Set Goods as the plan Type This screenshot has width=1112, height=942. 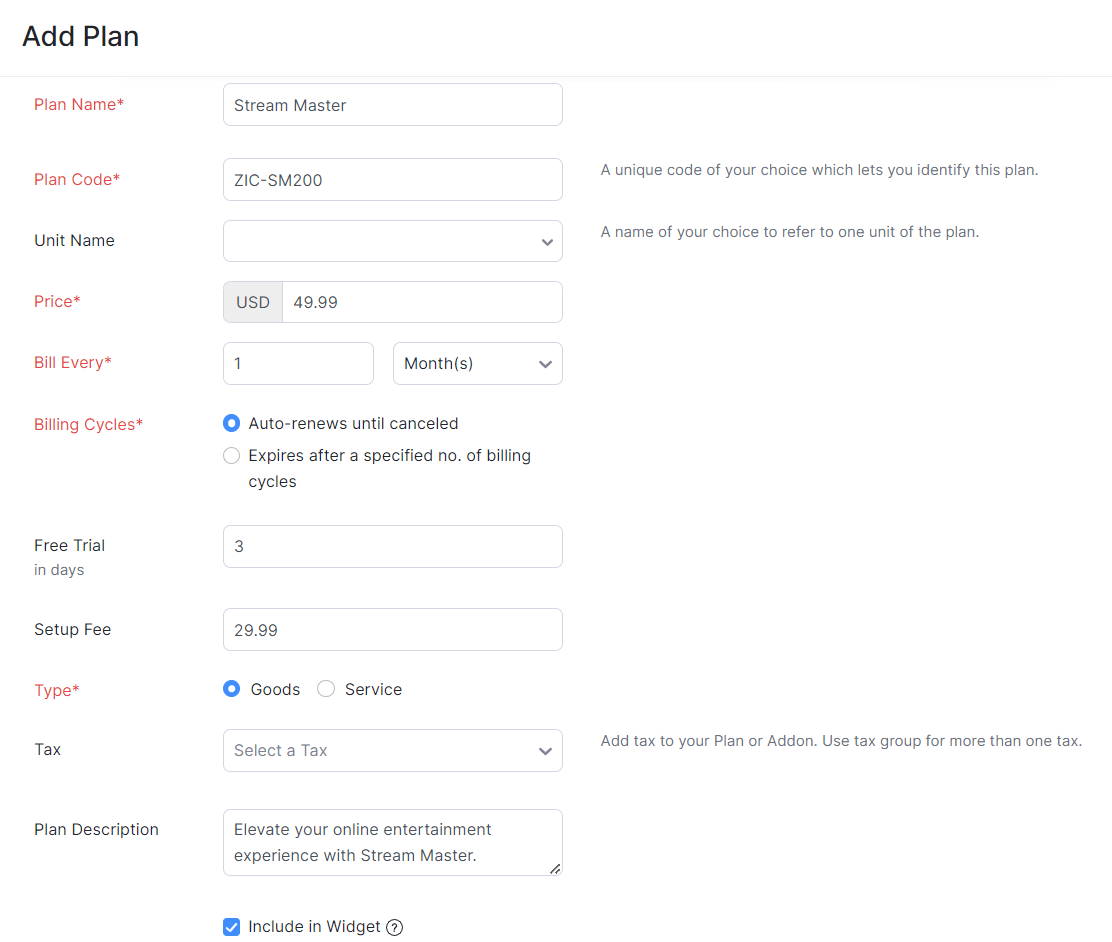coord(231,689)
